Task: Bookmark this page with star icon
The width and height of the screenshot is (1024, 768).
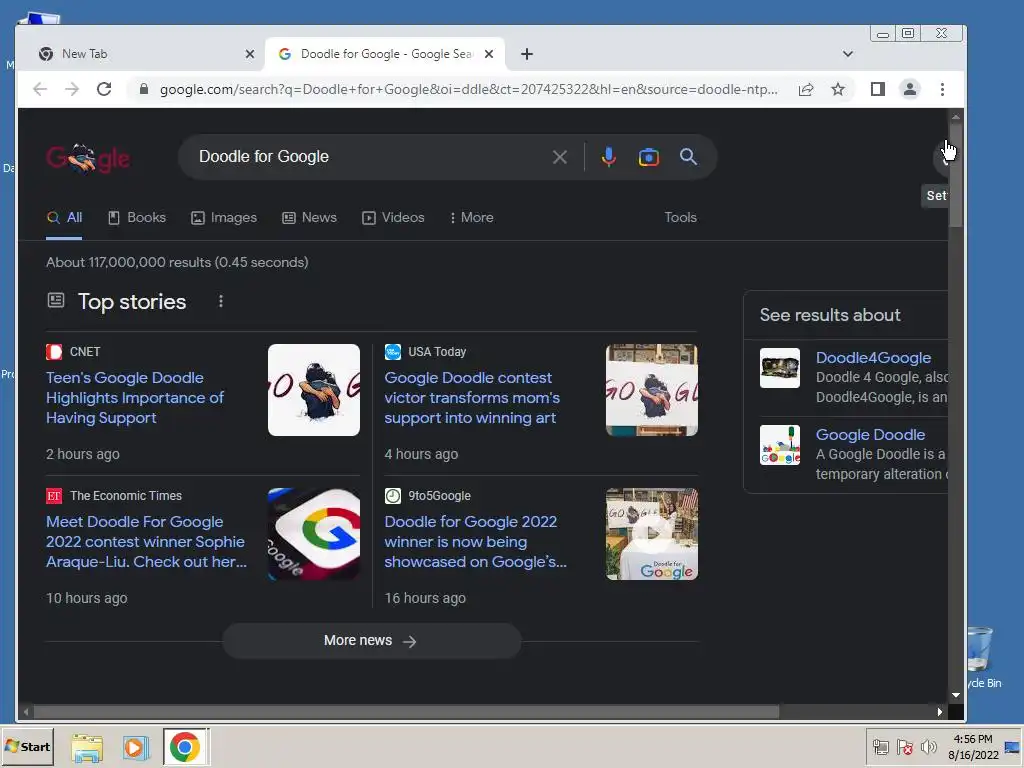Action: pos(838,89)
